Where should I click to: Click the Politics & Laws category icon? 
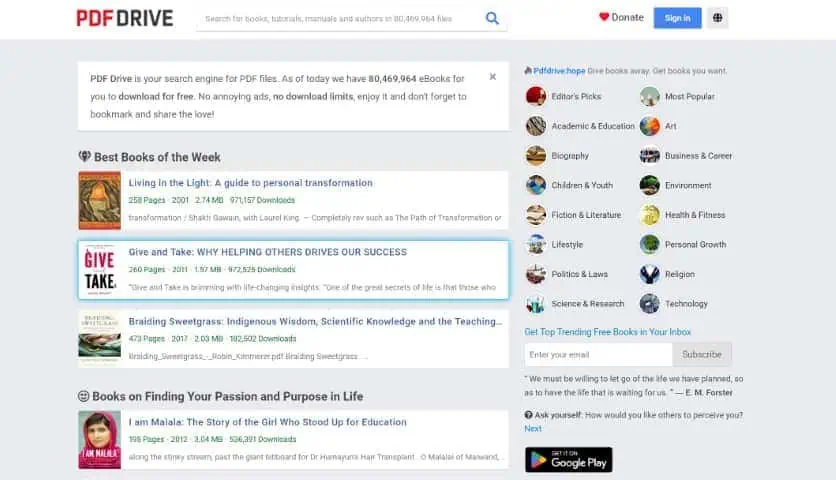coord(536,274)
